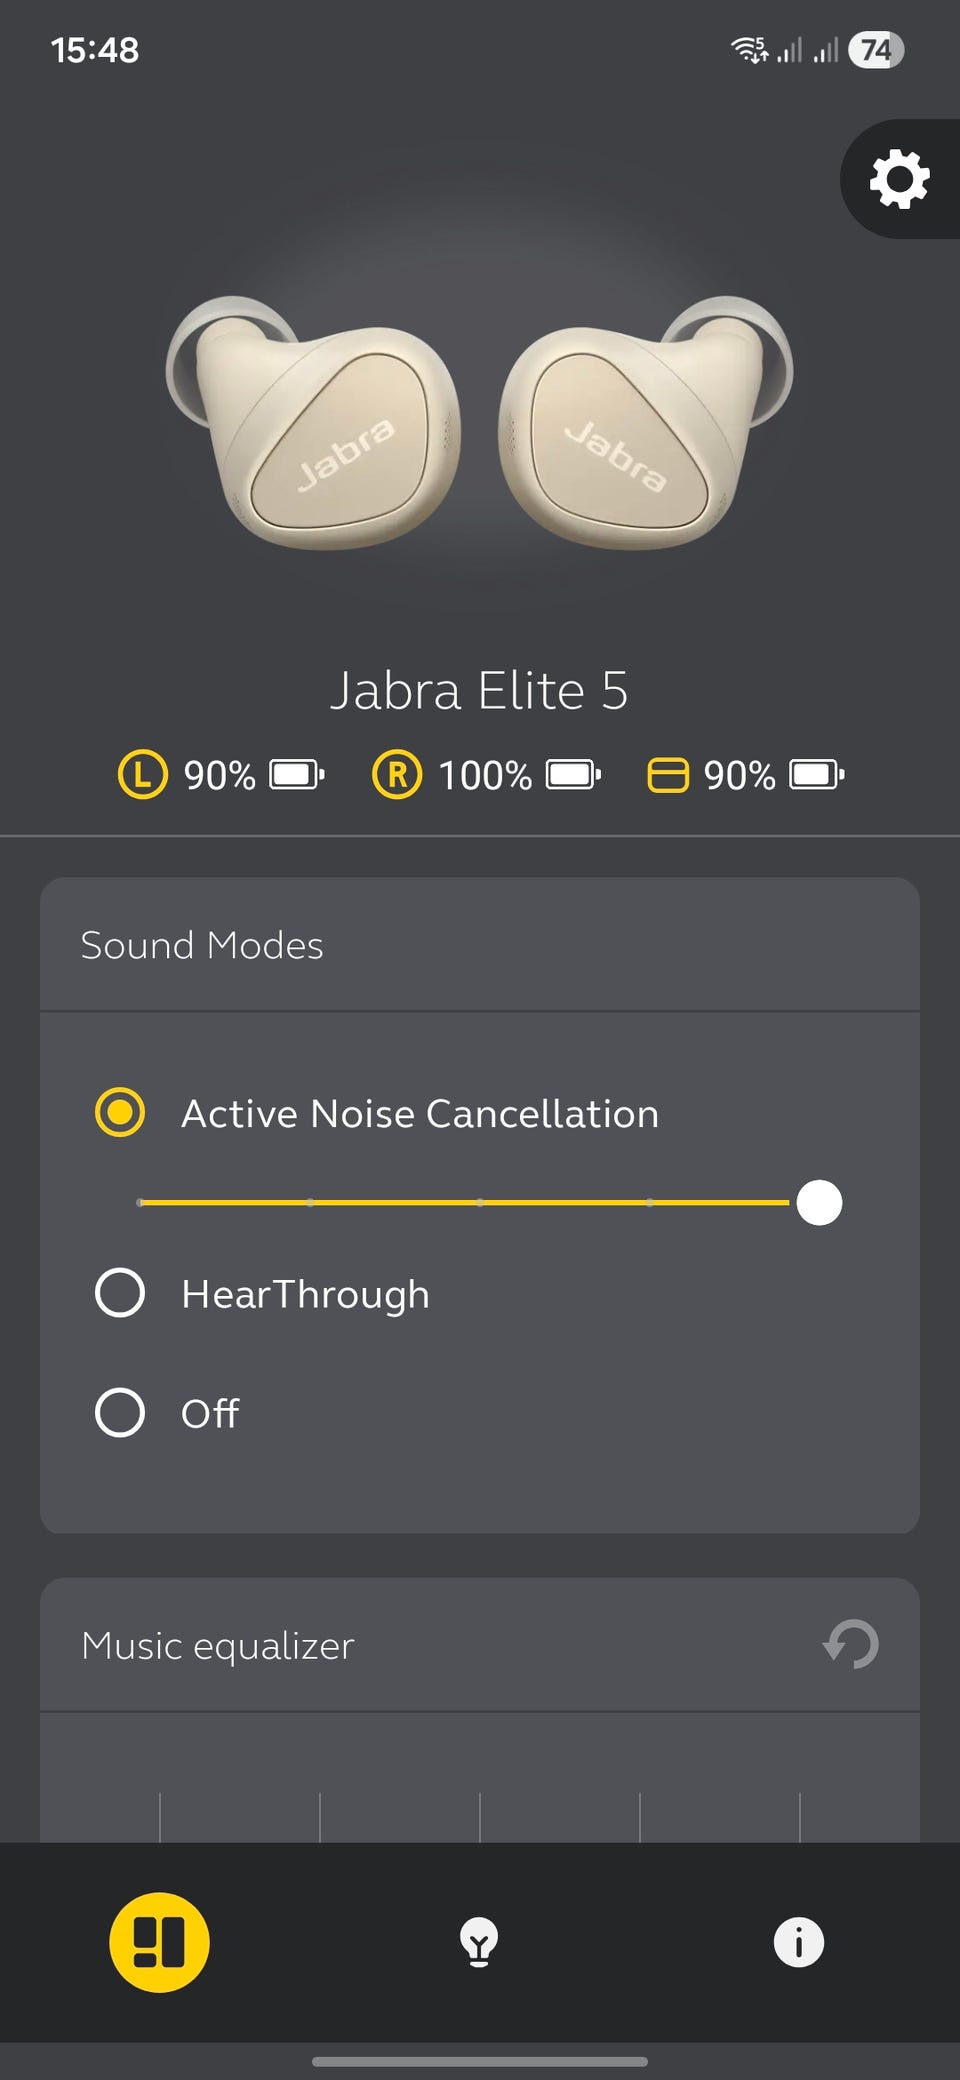
Task: Tap the Sound Modes header
Action: tap(202, 945)
